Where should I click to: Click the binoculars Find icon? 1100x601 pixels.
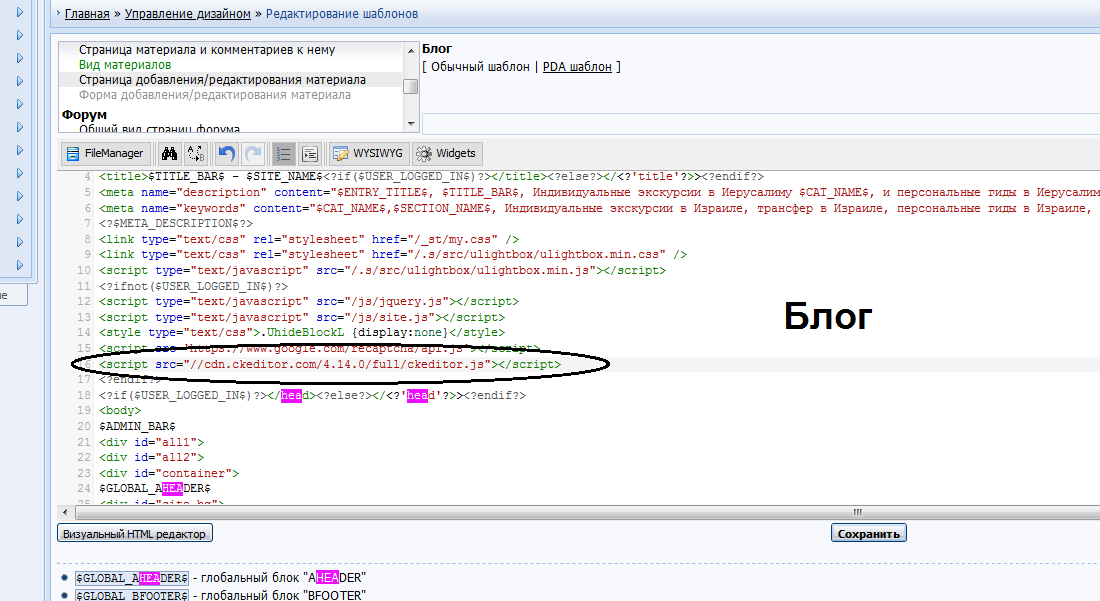[x=169, y=154]
